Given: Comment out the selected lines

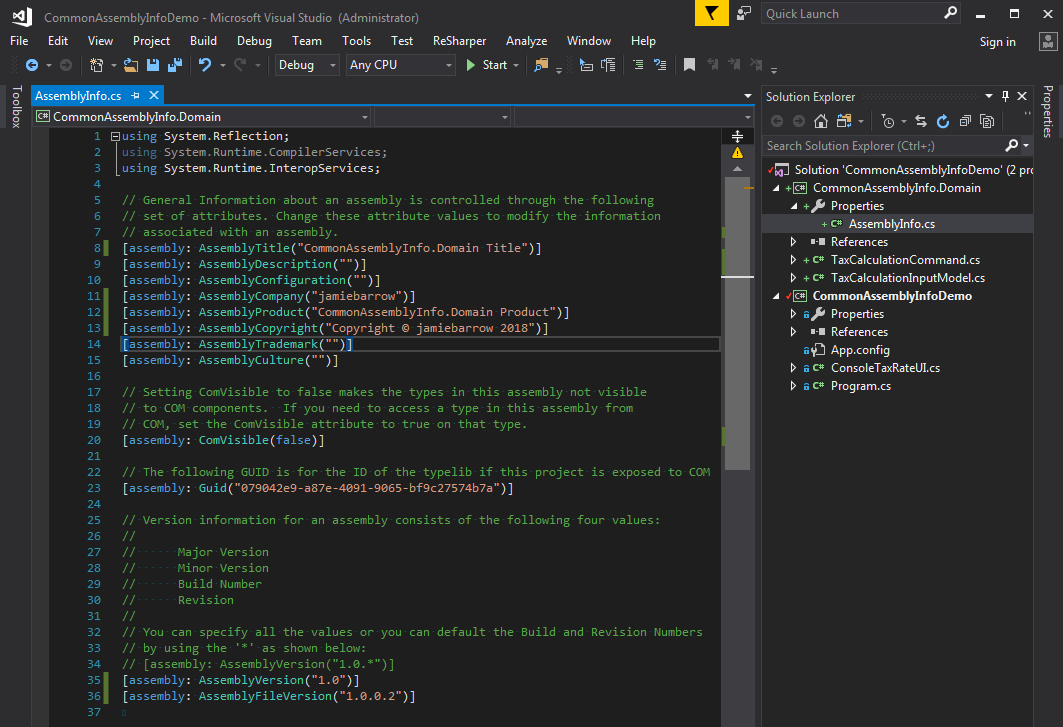Looking at the screenshot, I should pyautogui.click(x=638, y=65).
